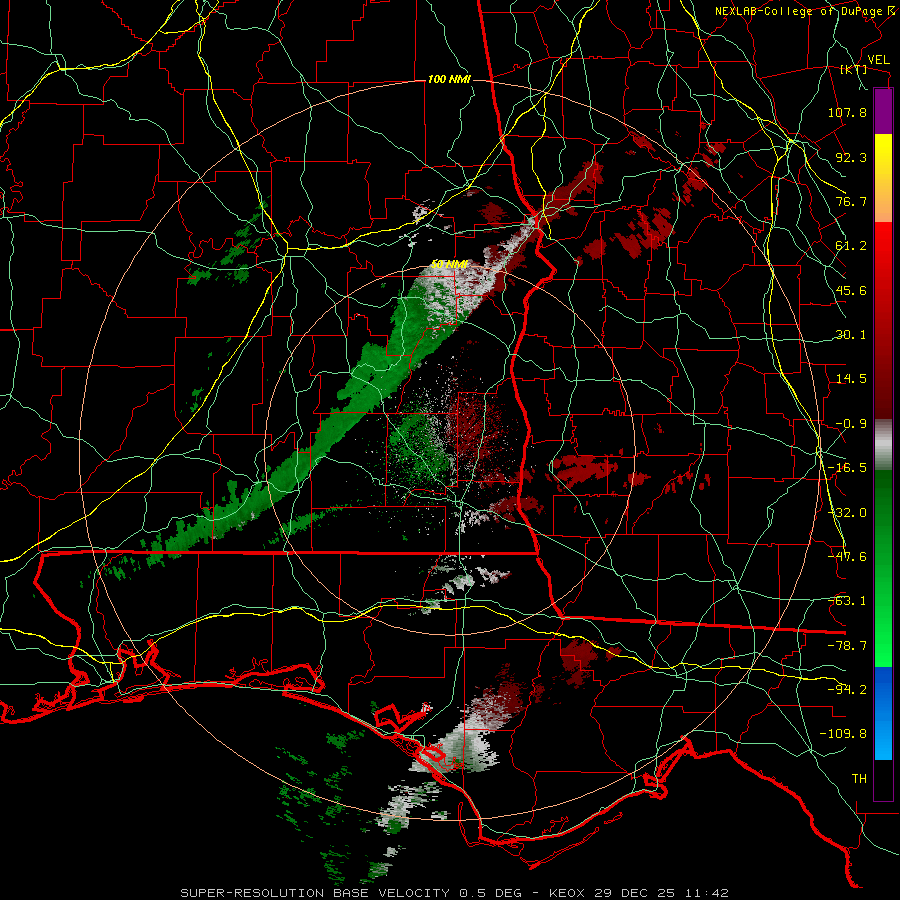Click the -16.5 velocity scale value
Image resolution: width=900 pixels, height=900 pixels.
(x=847, y=468)
